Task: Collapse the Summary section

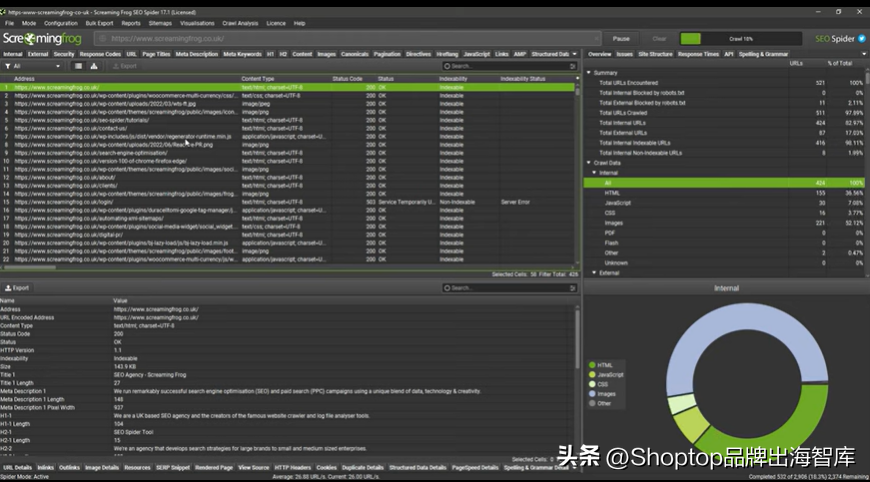Action: 589,73
